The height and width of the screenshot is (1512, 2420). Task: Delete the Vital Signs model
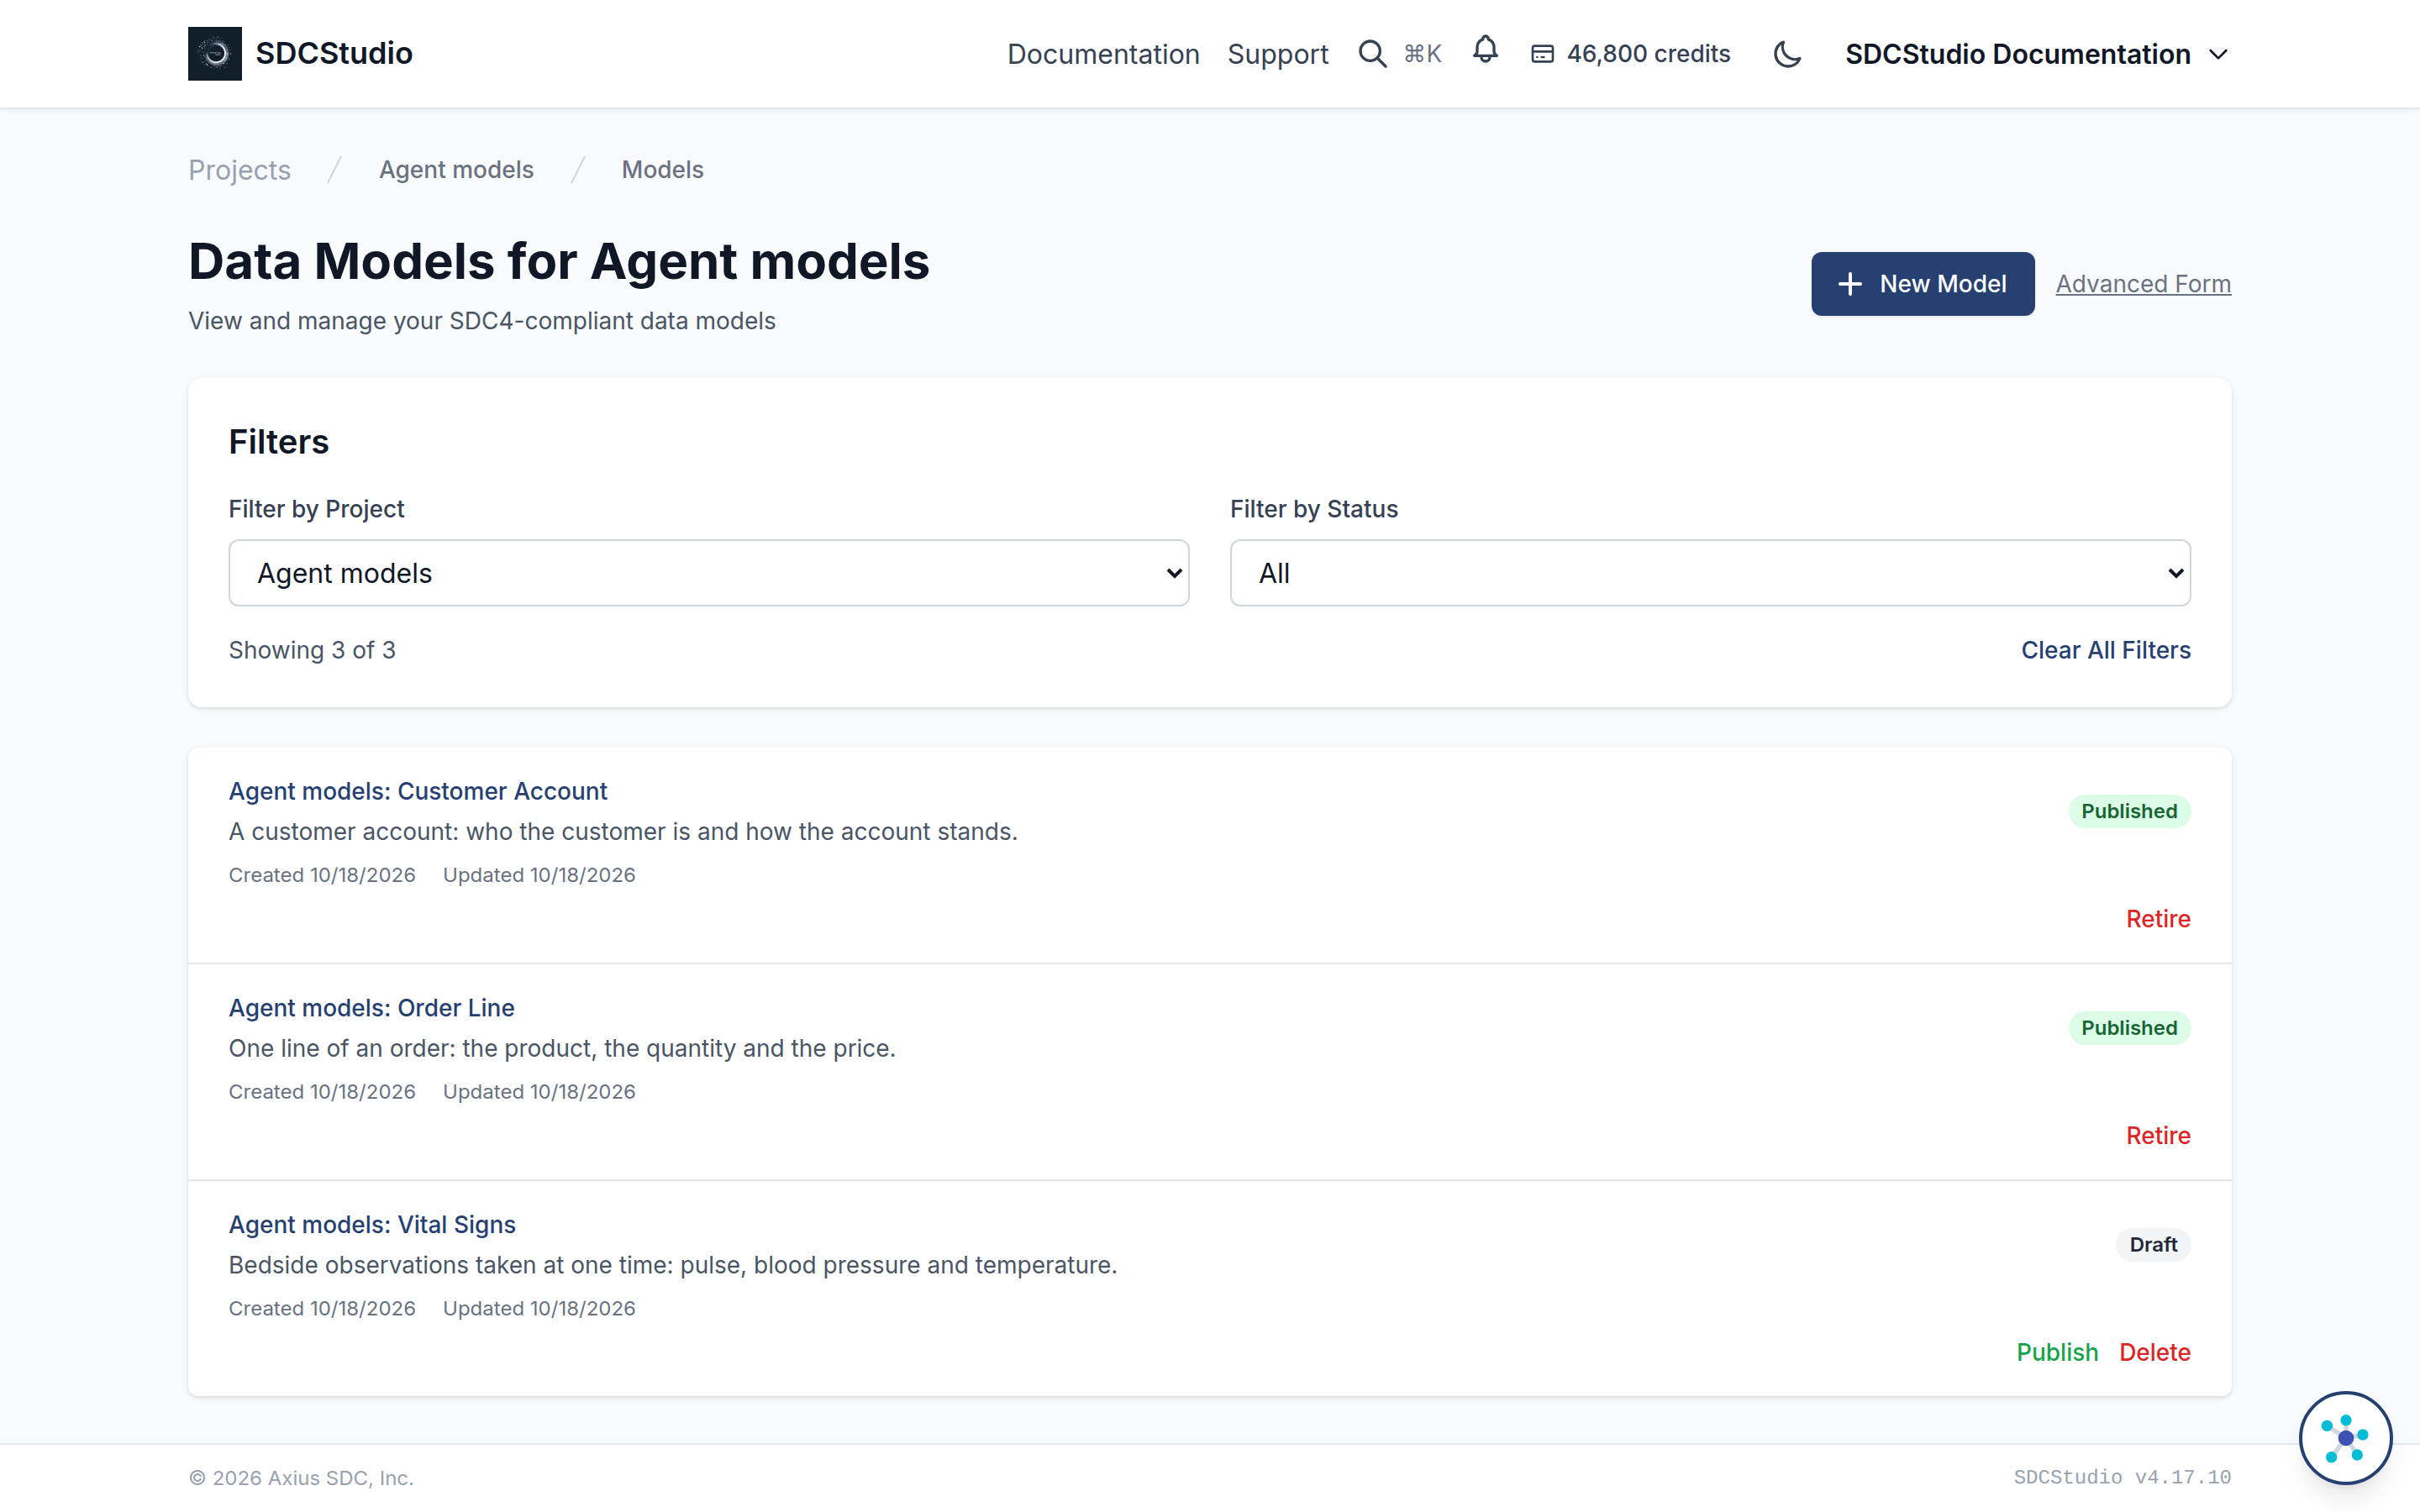pos(2155,1352)
